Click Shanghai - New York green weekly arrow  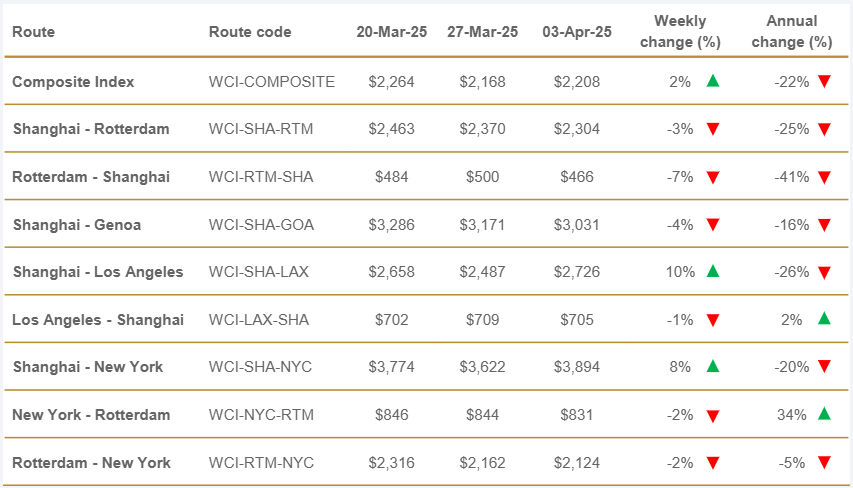pyautogui.click(x=712, y=366)
